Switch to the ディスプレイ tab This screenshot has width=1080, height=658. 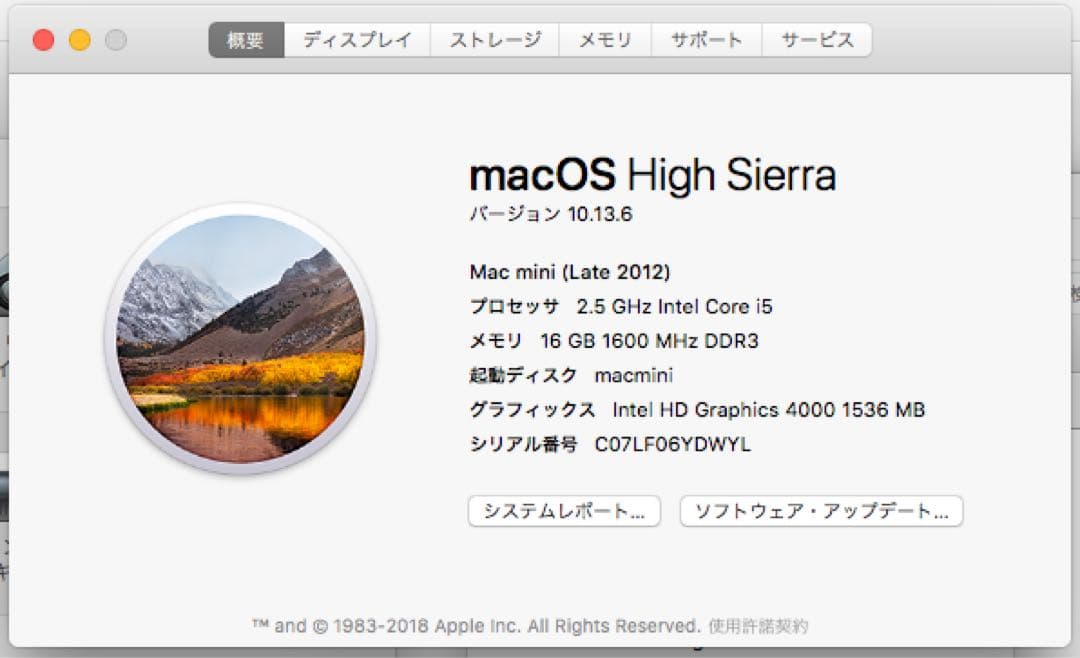(357, 39)
